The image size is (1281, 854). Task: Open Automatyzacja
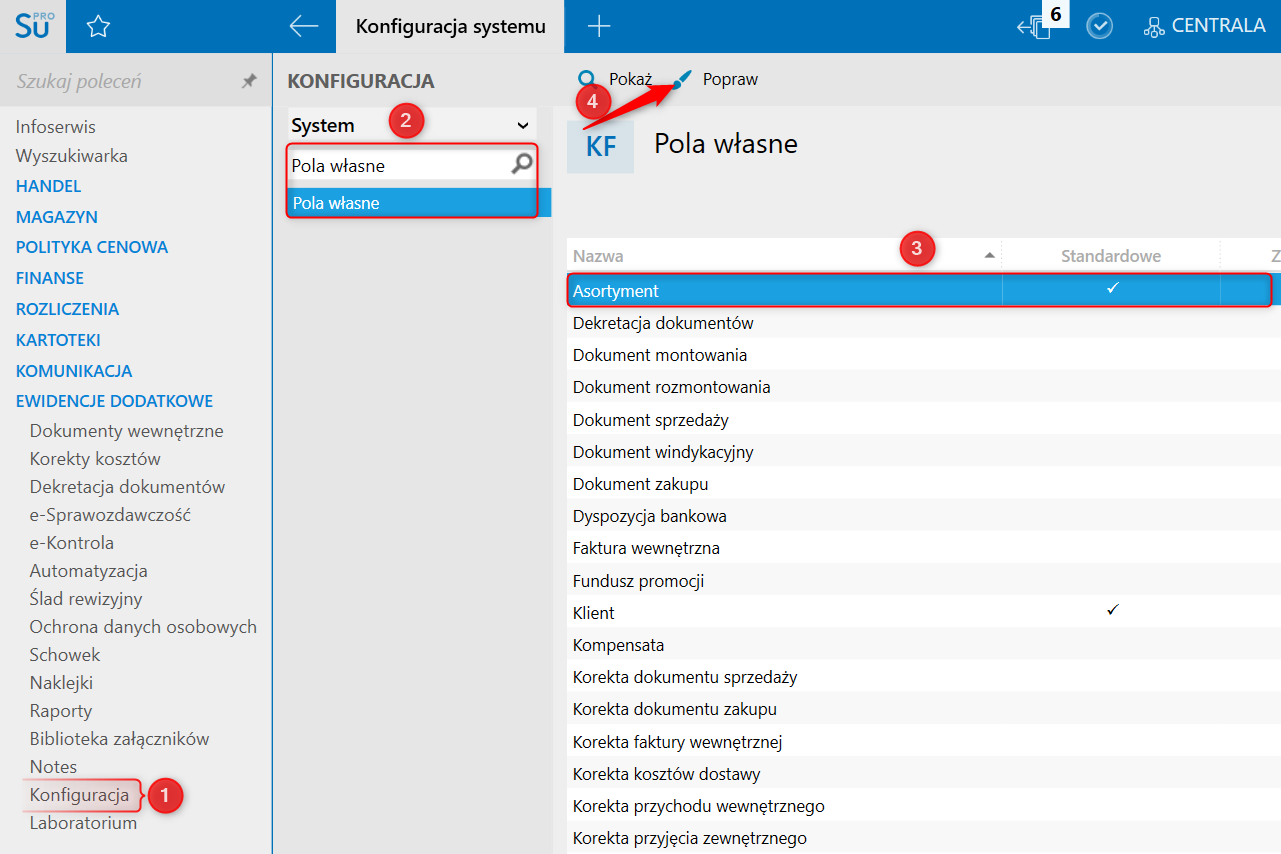pyautogui.click(x=89, y=571)
